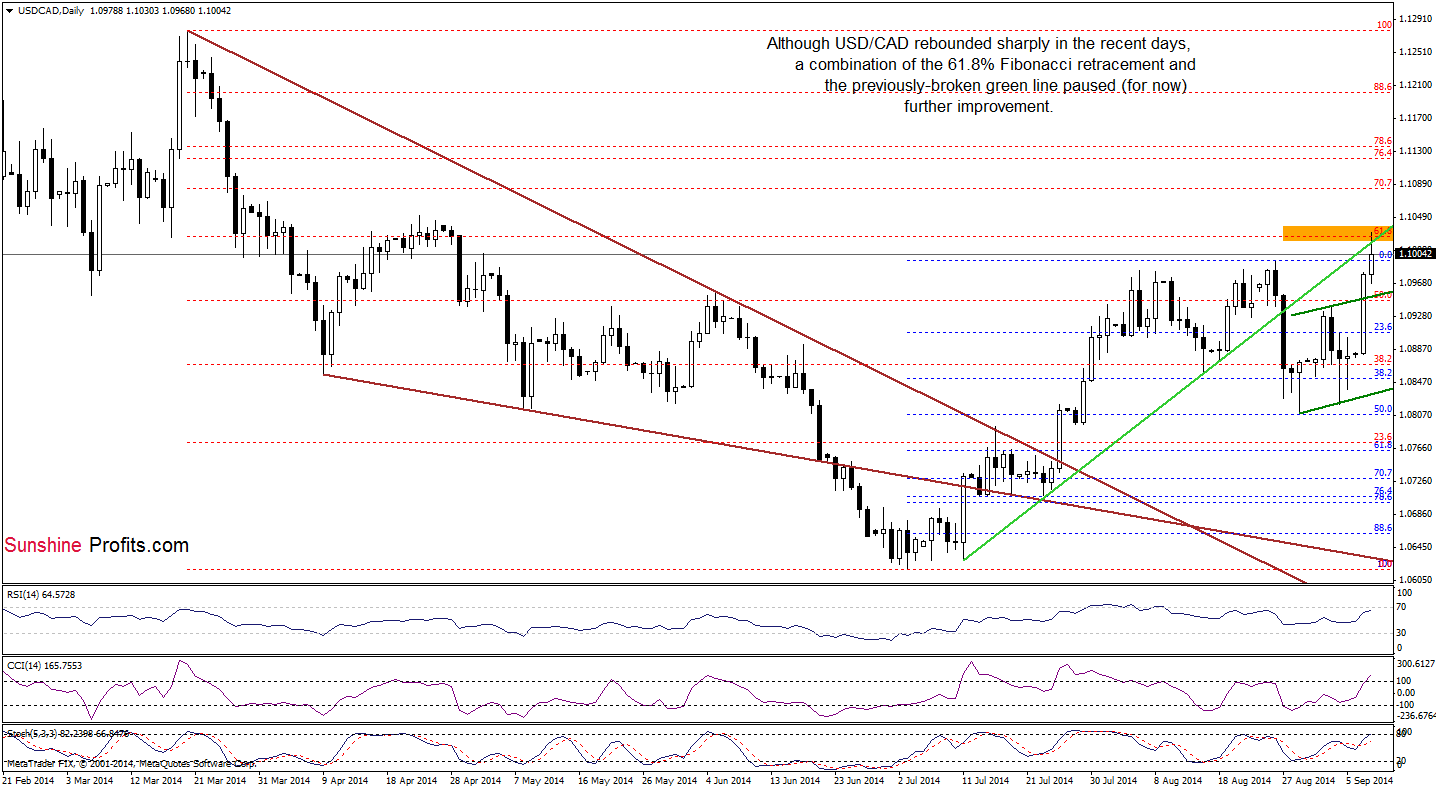Click the orange resistance zone rectangle
The width and height of the screenshot is (1436, 789).
(x=1336, y=233)
